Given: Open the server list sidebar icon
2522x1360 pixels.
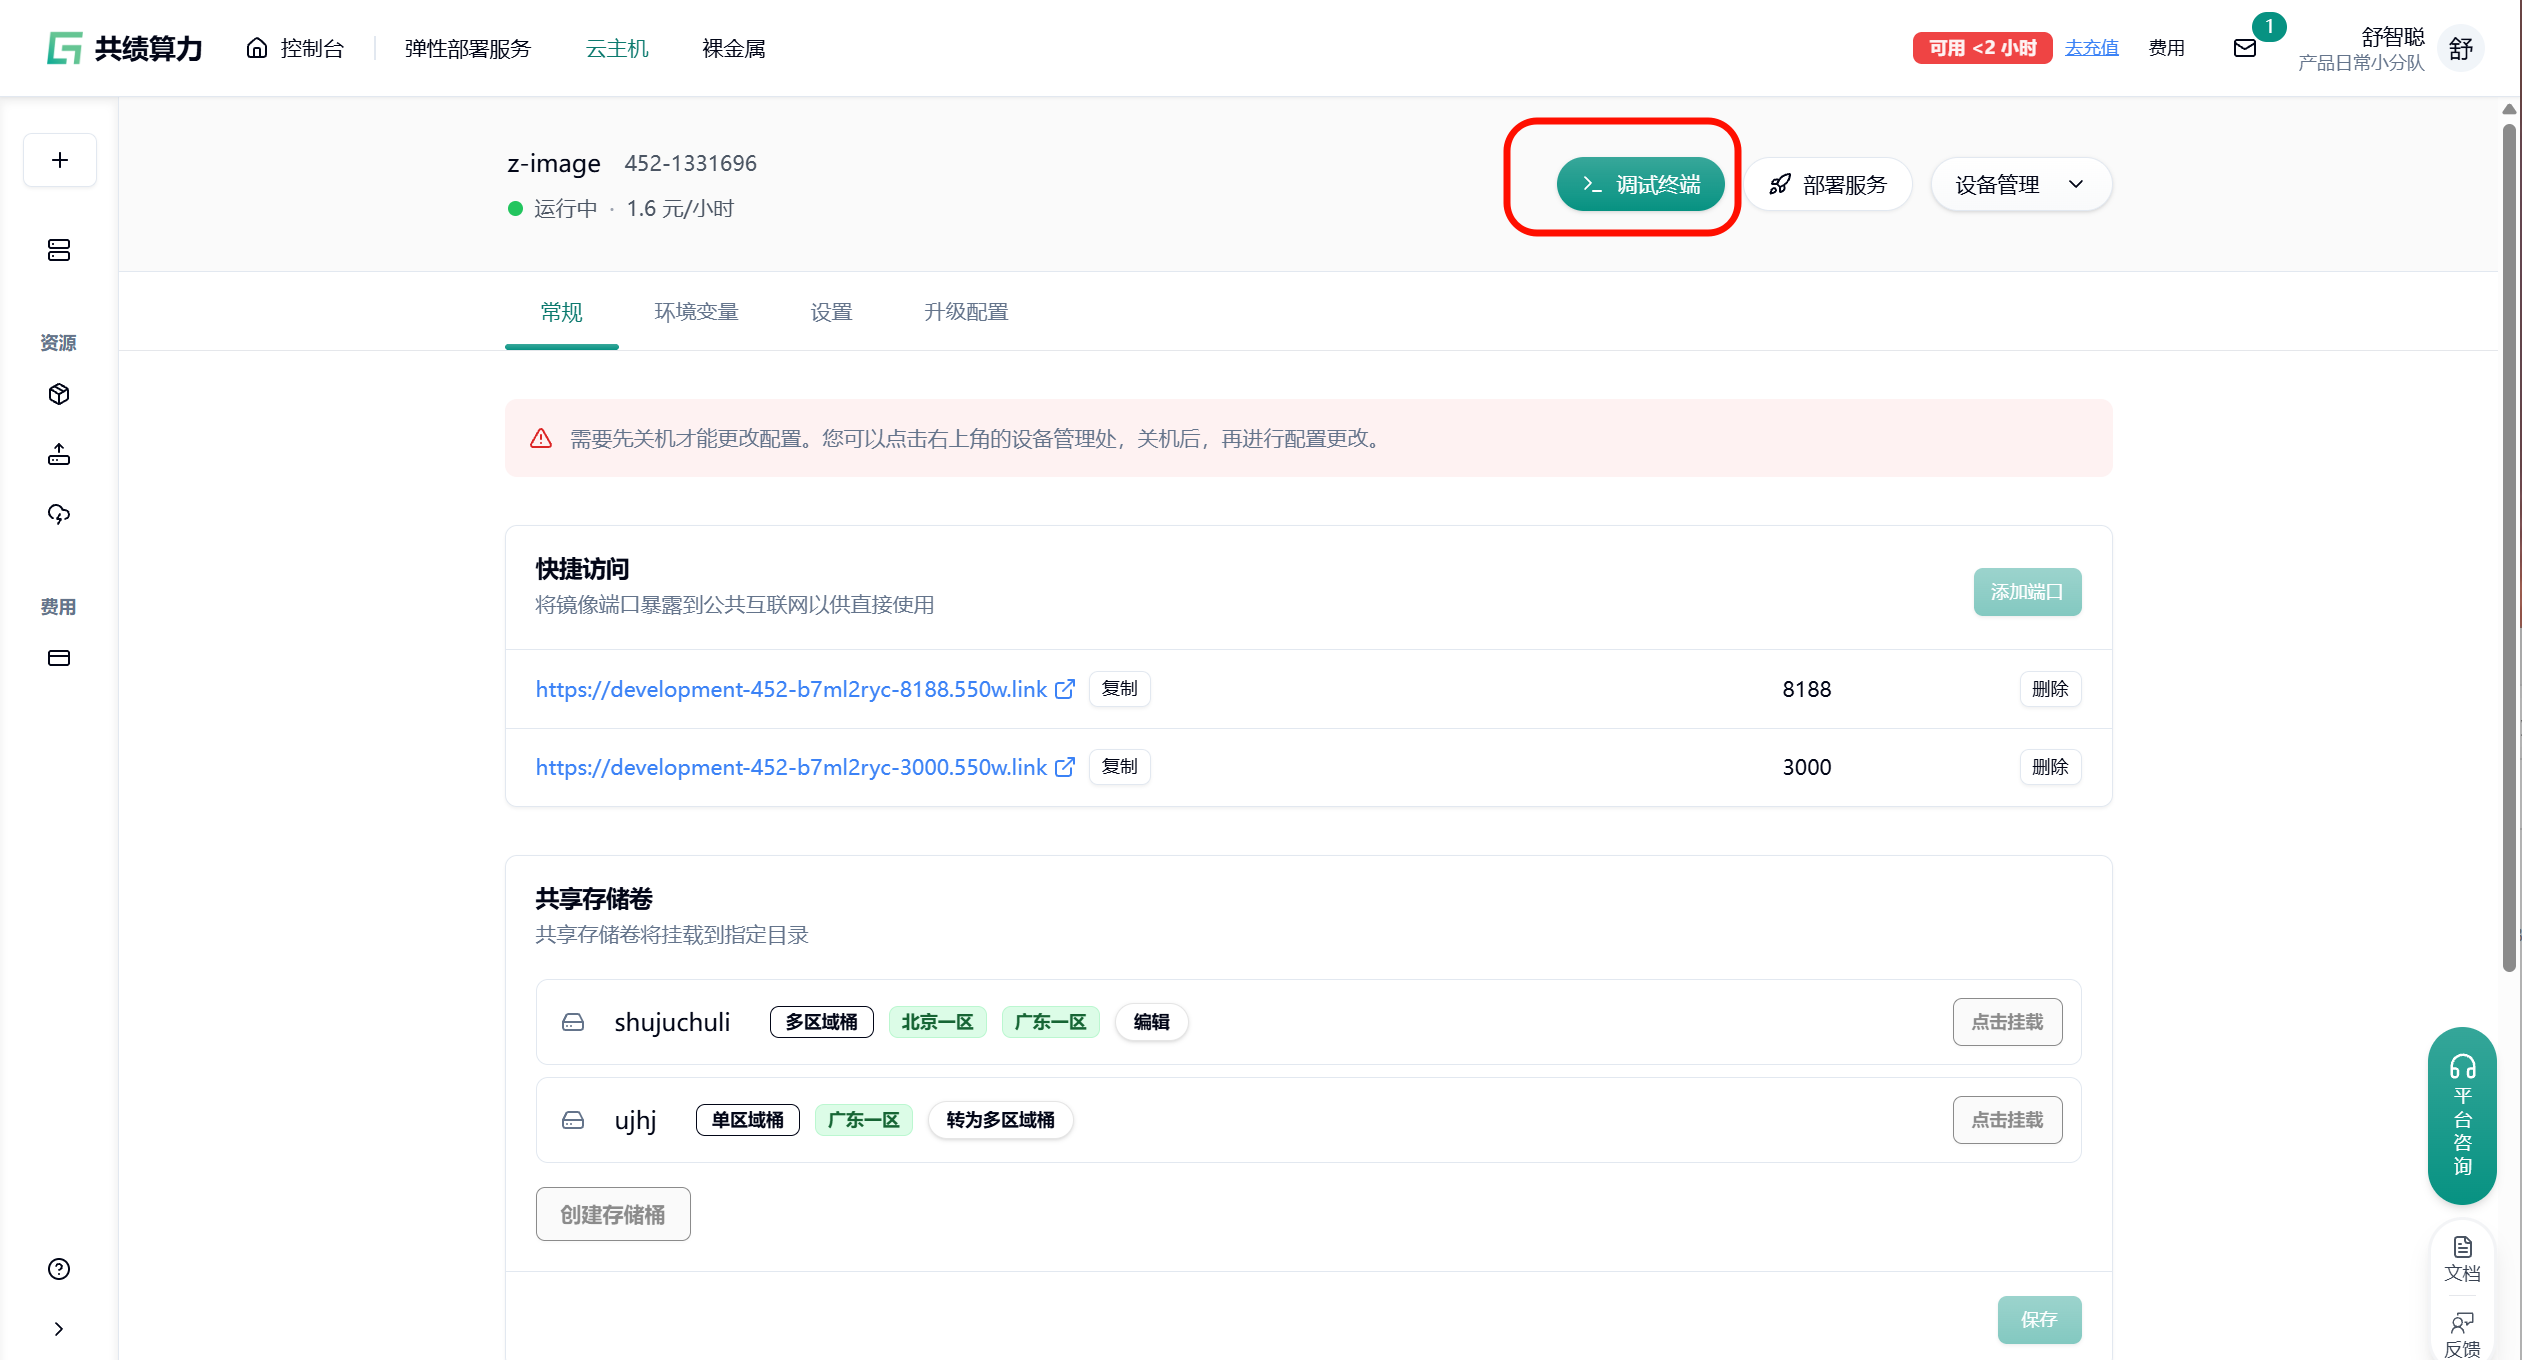Looking at the screenshot, I should (x=59, y=250).
